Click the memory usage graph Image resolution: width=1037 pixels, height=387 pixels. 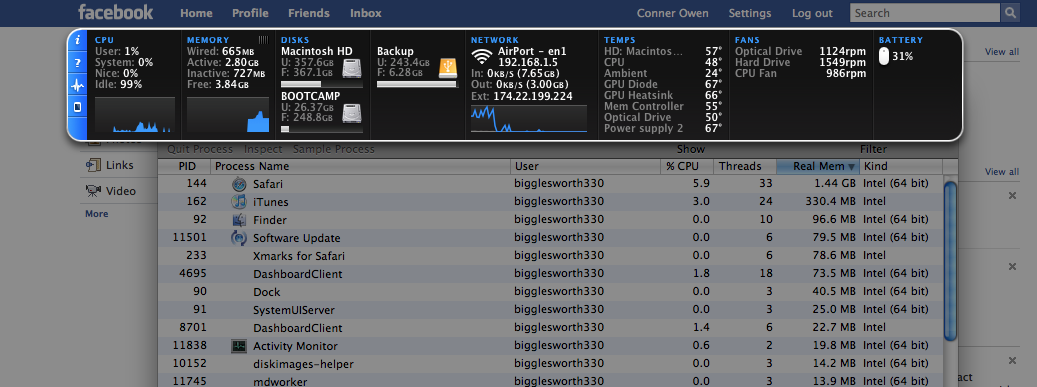229,115
